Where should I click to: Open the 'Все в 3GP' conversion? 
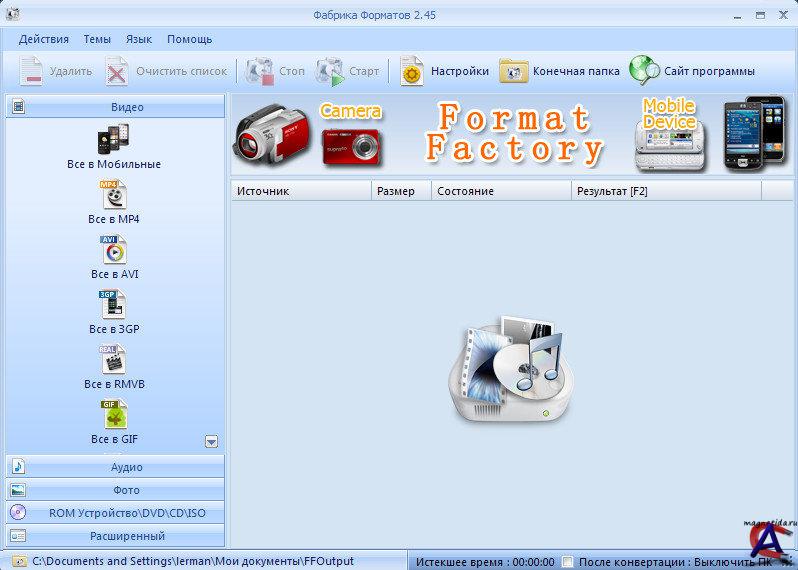coord(113,304)
